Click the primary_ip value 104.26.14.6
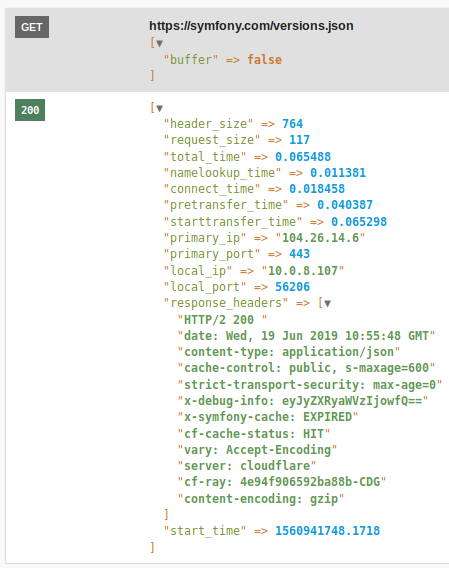449x568 pixels. pos(320,238)
